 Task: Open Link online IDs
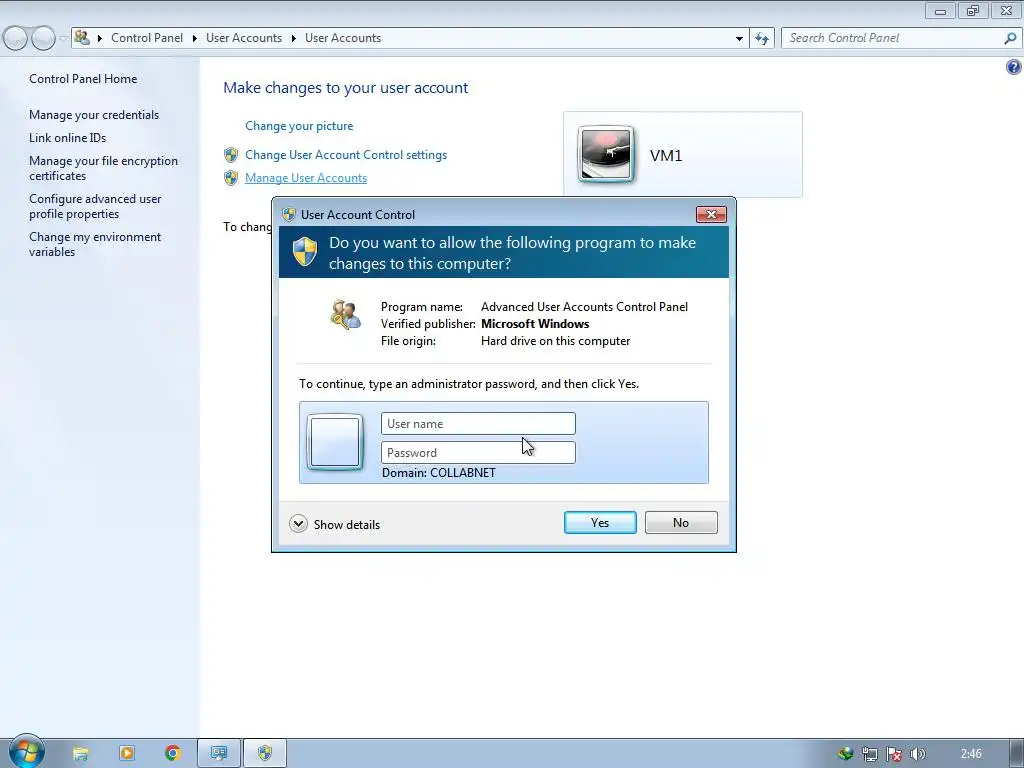(67, 137)
